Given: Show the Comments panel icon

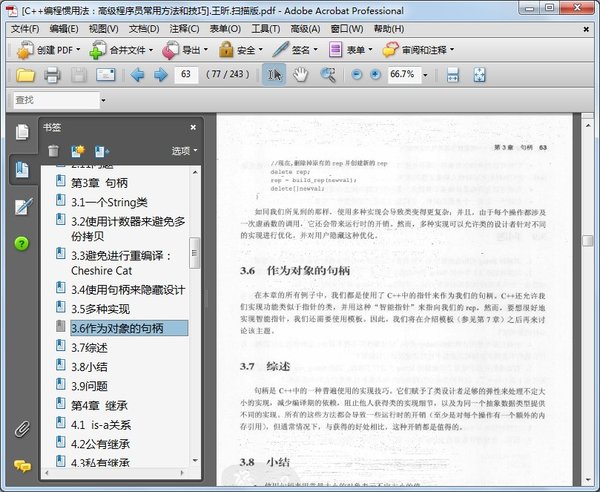Looking at the screenshot, I should tap(22, 467).
